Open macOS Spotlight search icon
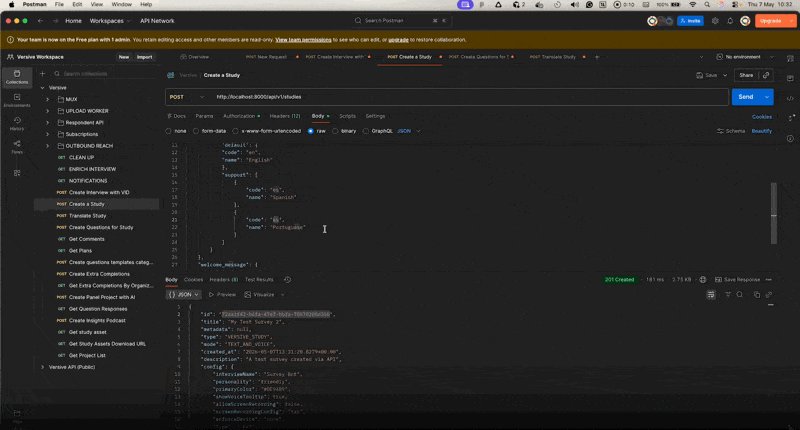Screen dimensions: 800x430 click(x=707, y=5)
